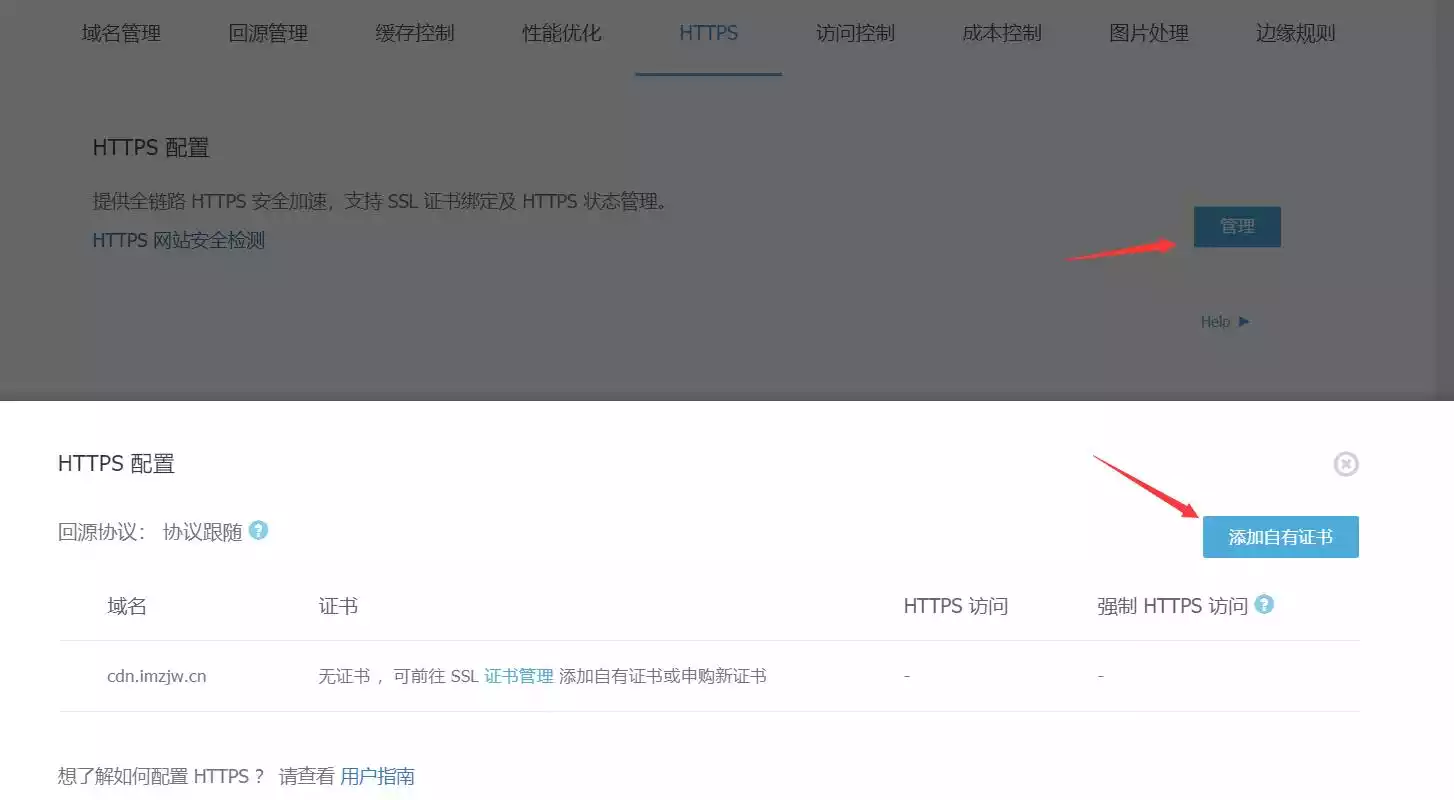Switch to 边缘规则 tab

tap(1296, 34)
